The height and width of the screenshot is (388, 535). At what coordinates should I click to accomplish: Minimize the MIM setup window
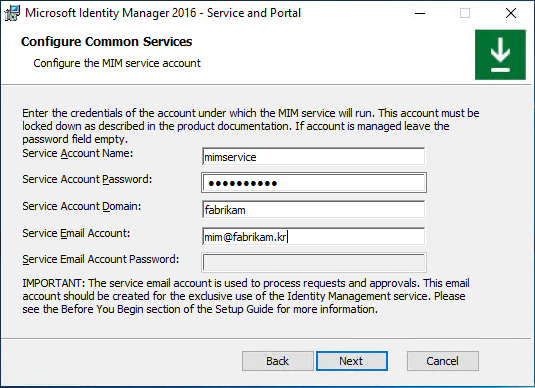click(420, 13)
